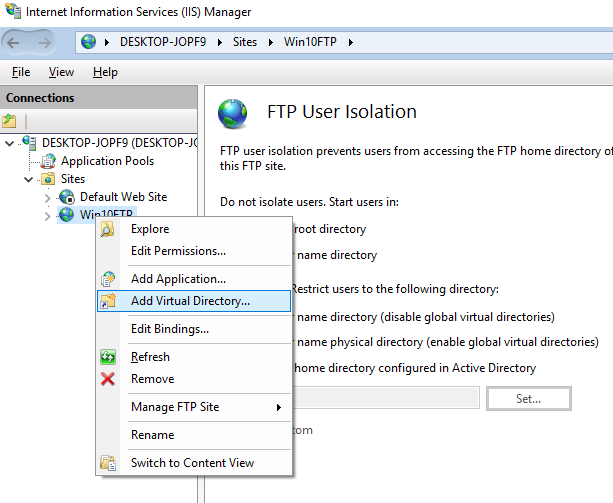This screenshot has height=503, width=613.
Task: Open the View menu
Action: (x=61, y=72)
